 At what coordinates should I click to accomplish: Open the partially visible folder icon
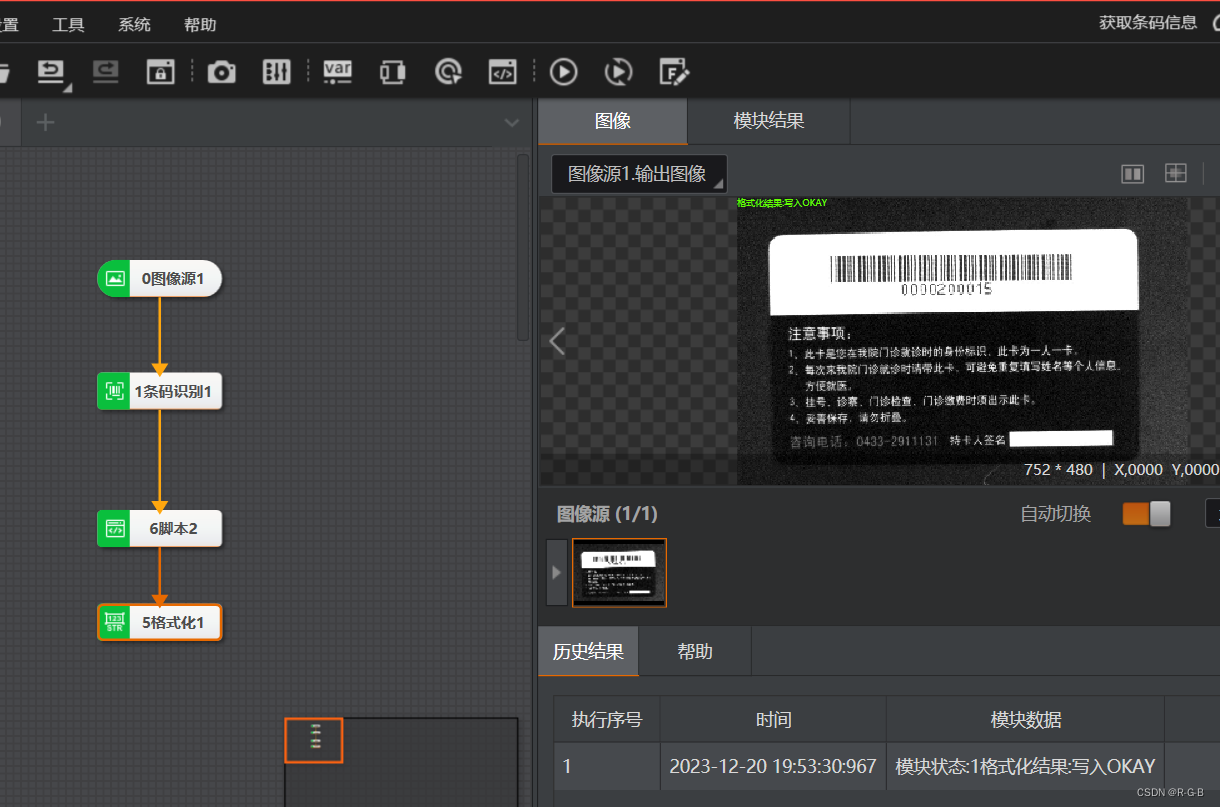[x=3, y=72]
